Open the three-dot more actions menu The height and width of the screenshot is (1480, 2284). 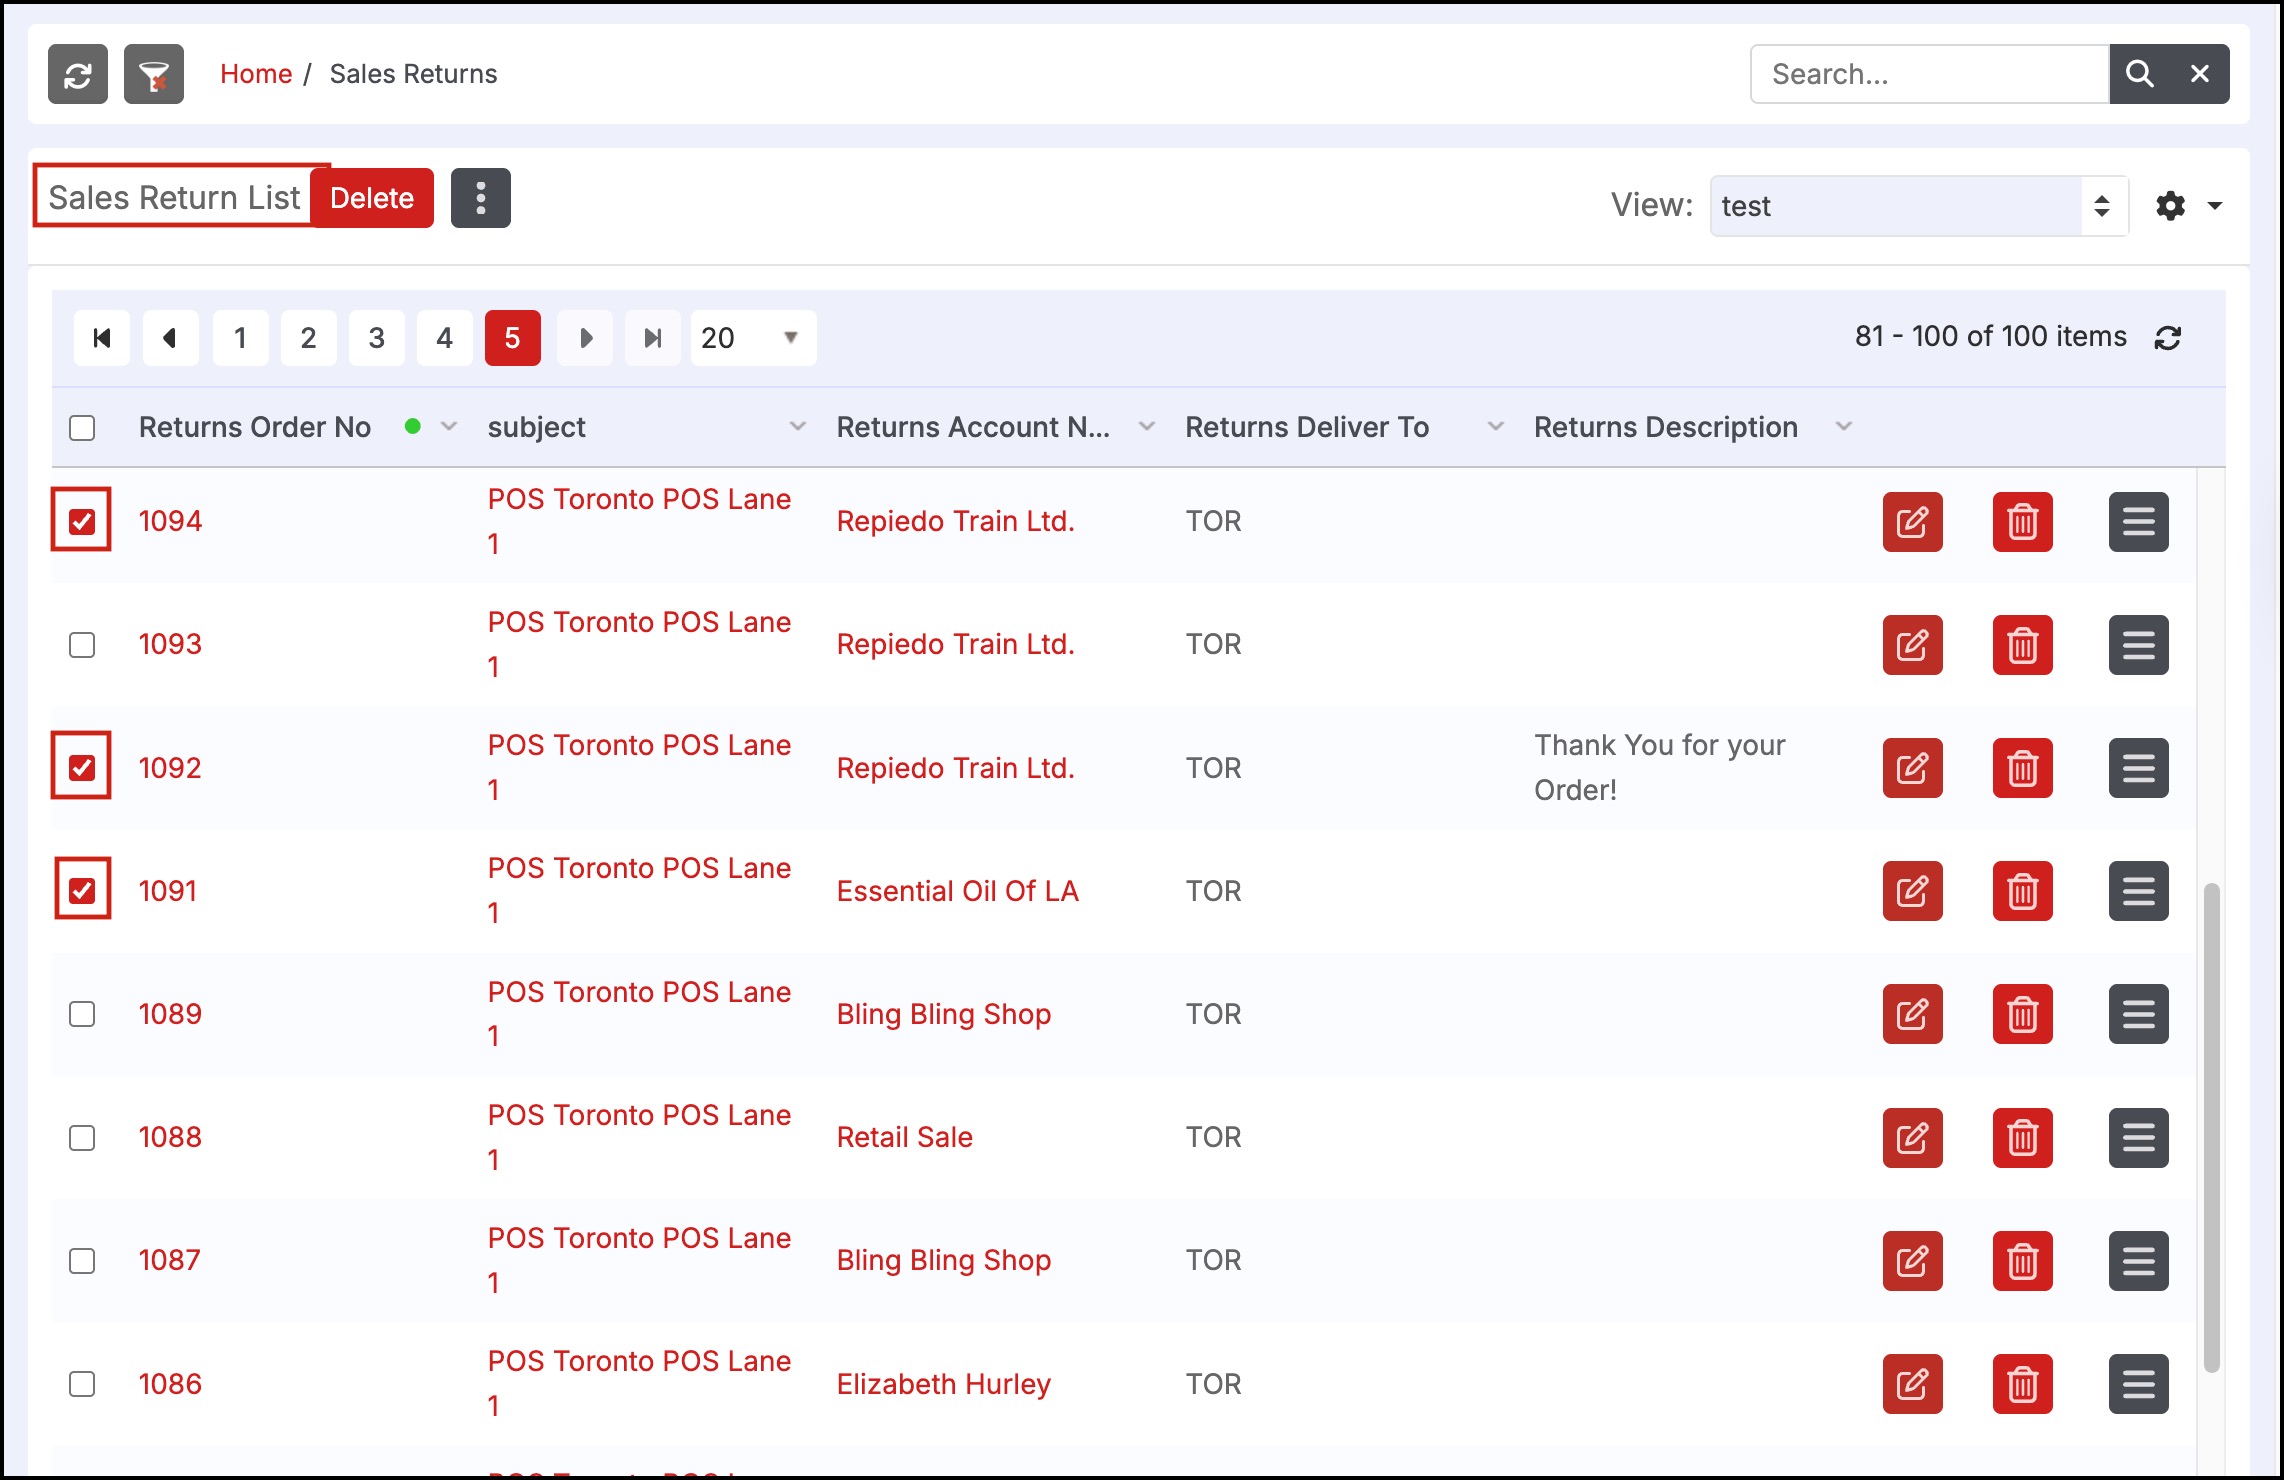pyautogui.click(x=481, y=198)
